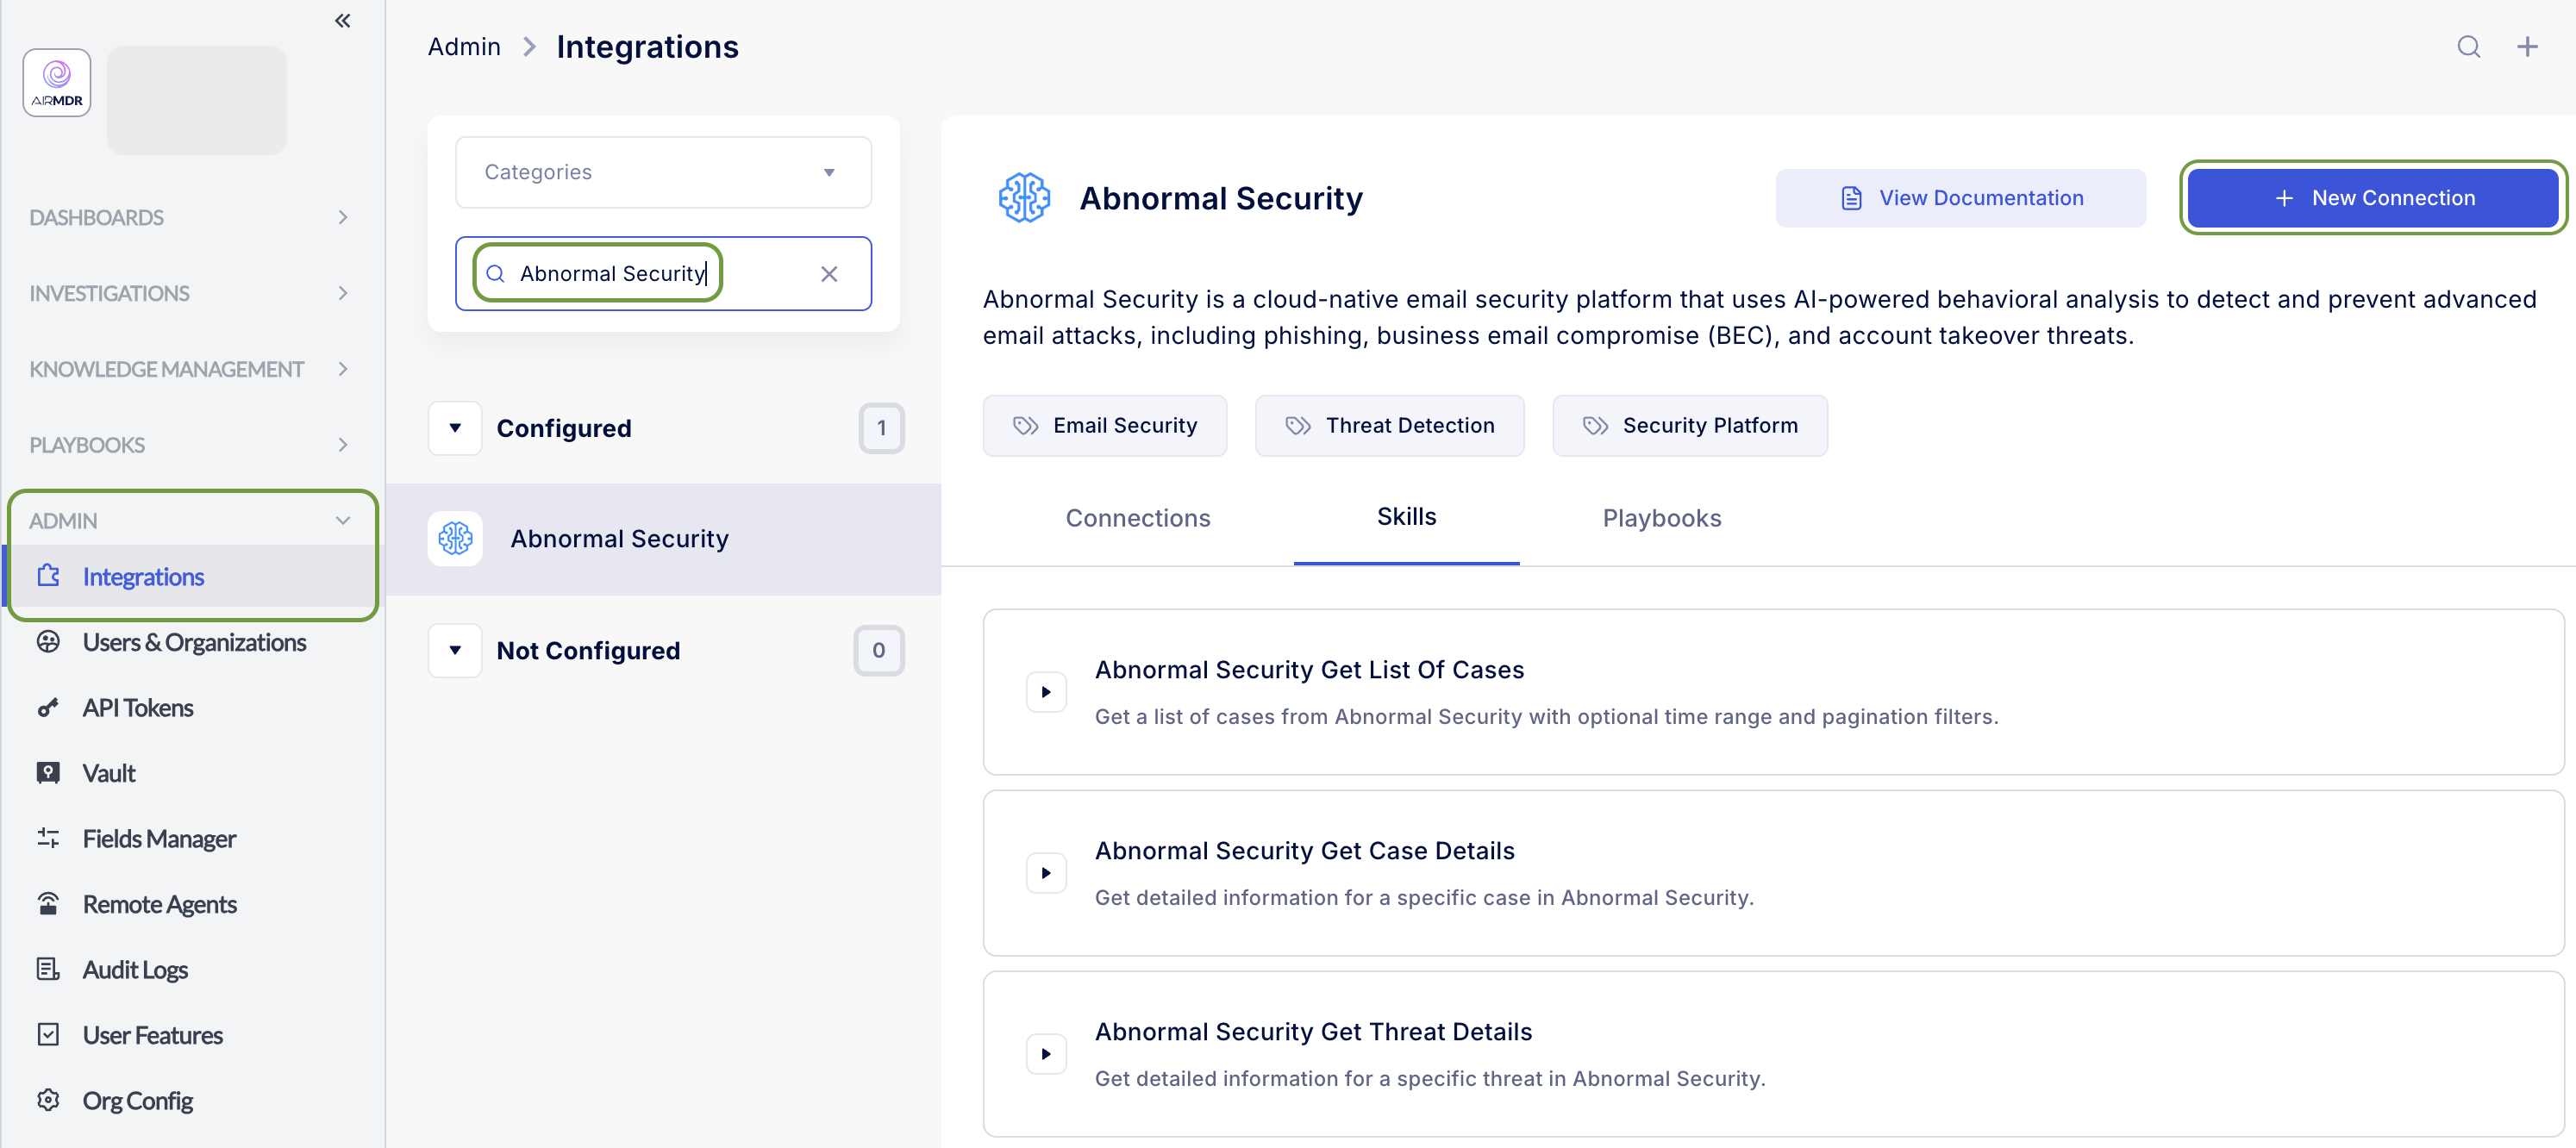Open the search magnifier in top bar
This screenshot has width=2576, height=1148.
2468,46
